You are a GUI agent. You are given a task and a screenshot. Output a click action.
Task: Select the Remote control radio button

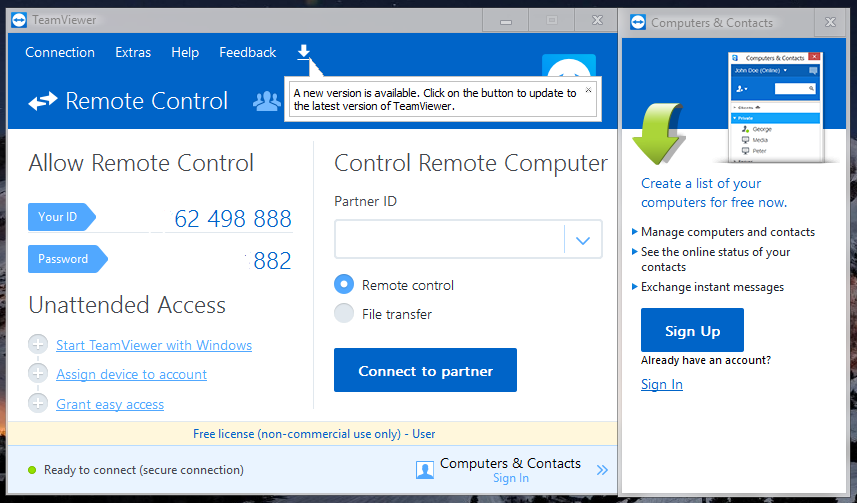pyautogui.click(x=344, y=284)
